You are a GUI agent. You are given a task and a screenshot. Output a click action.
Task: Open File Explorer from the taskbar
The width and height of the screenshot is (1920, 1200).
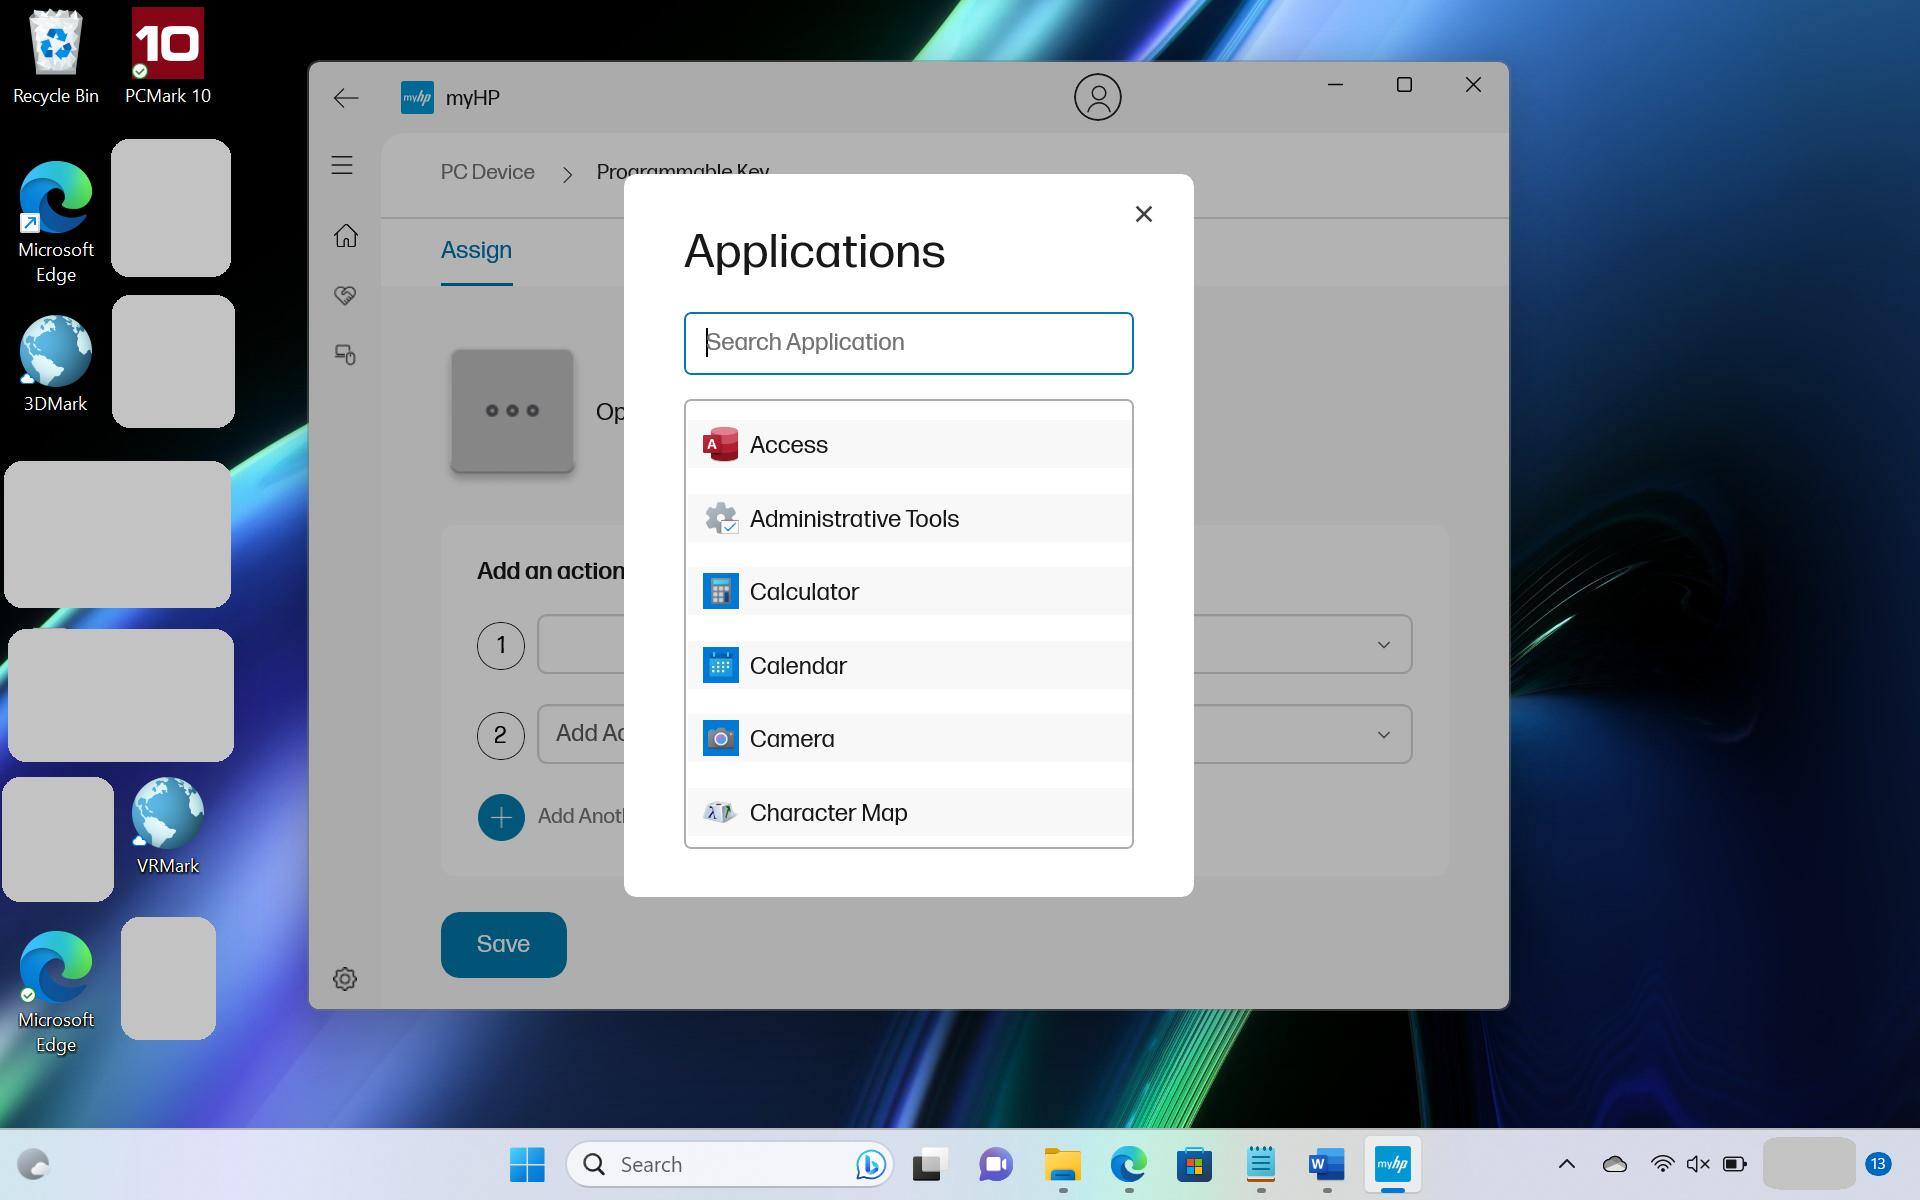[x=1062, y=1165]
